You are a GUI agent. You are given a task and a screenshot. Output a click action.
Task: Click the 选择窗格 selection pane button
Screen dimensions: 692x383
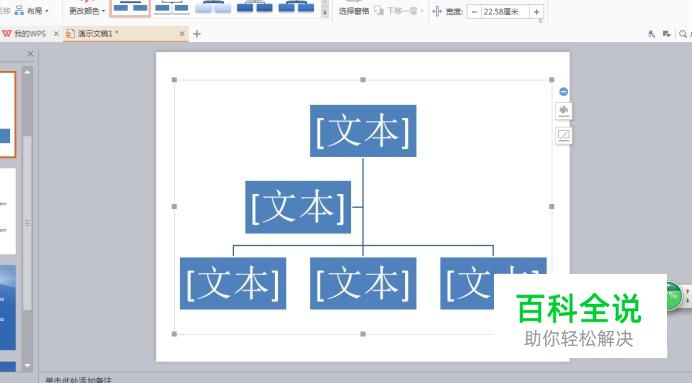tap(354, 11)
